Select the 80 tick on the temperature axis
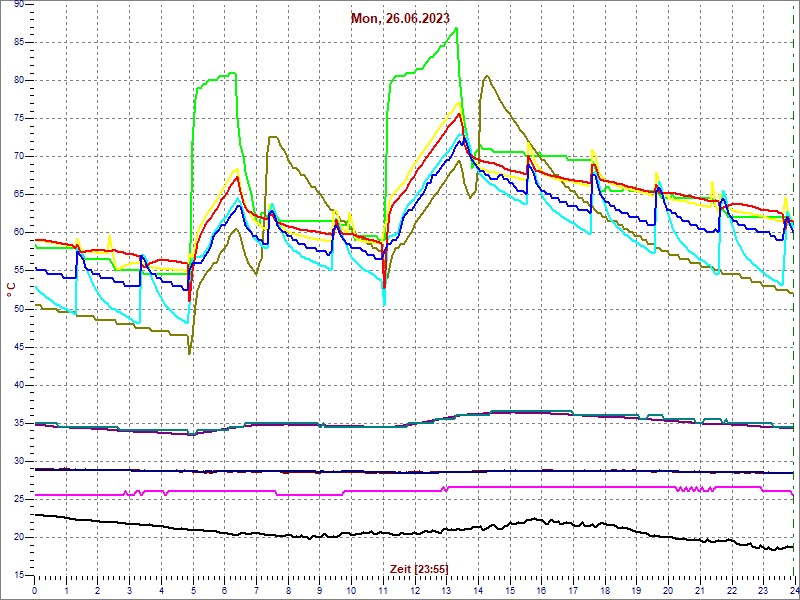The height and width of the screenshot is (600, 800). [x=19, y=81]
